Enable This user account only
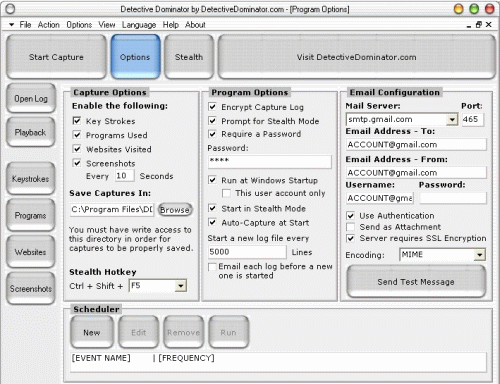 tap(226, 193)
